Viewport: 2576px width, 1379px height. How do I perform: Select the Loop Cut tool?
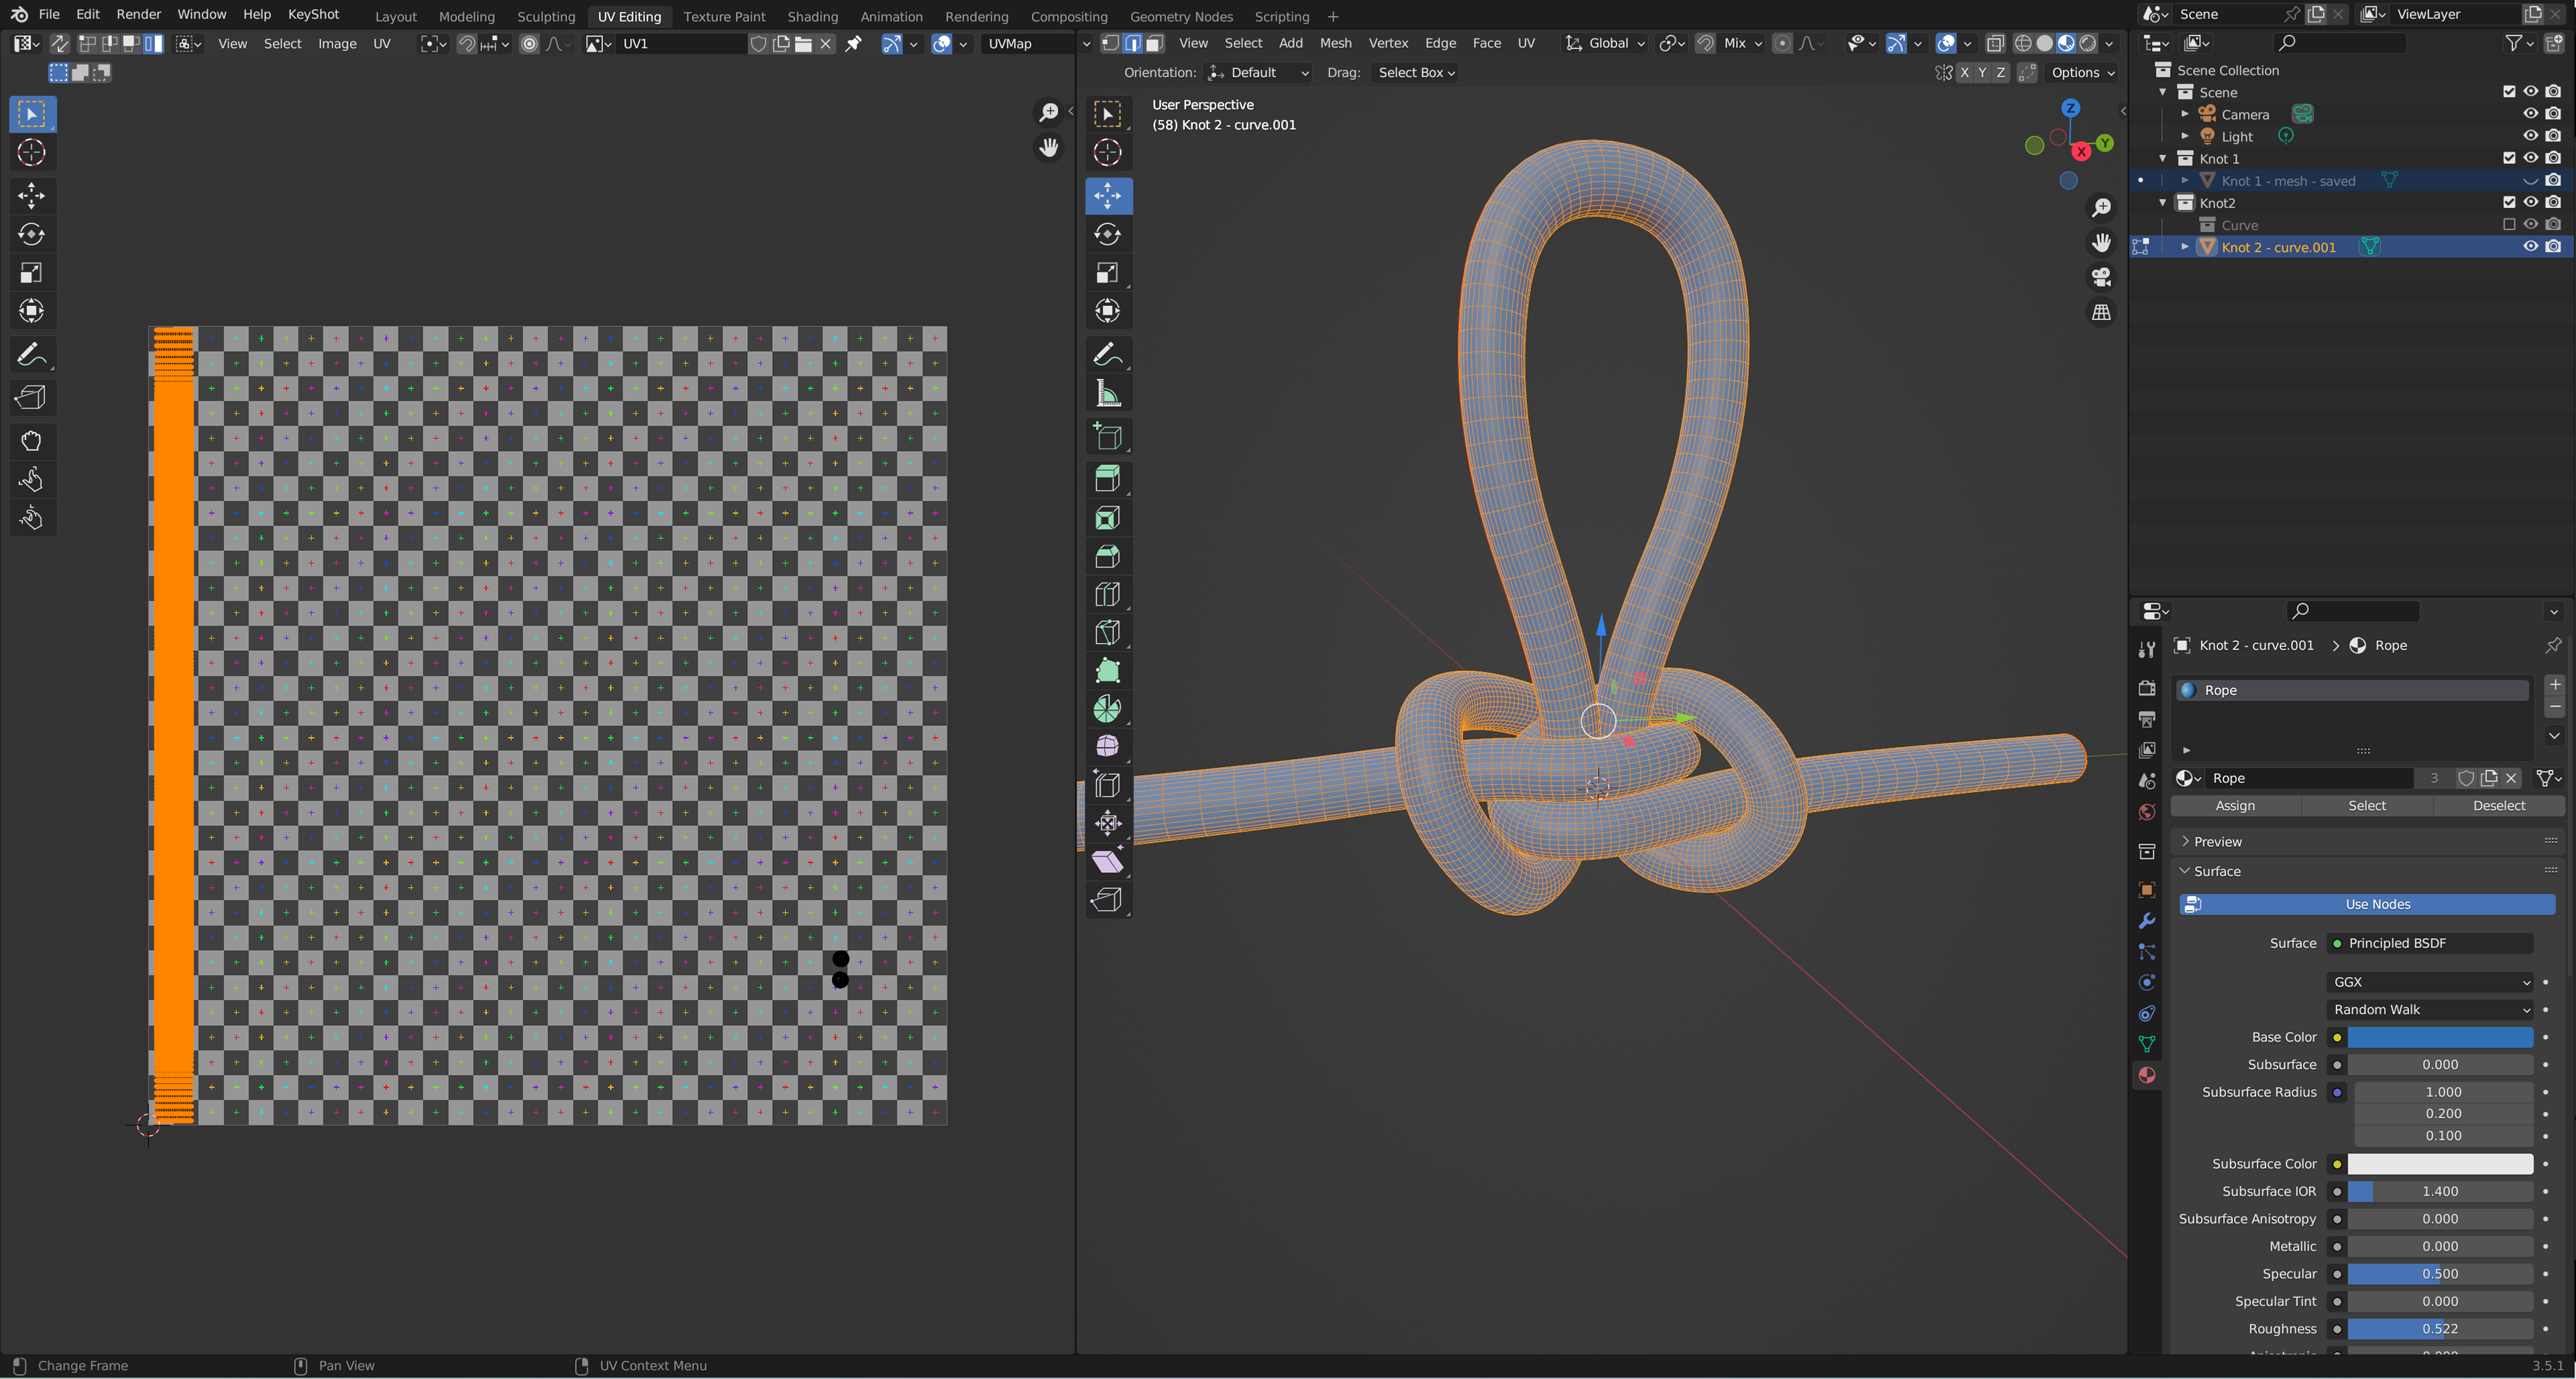[1107, 594]
